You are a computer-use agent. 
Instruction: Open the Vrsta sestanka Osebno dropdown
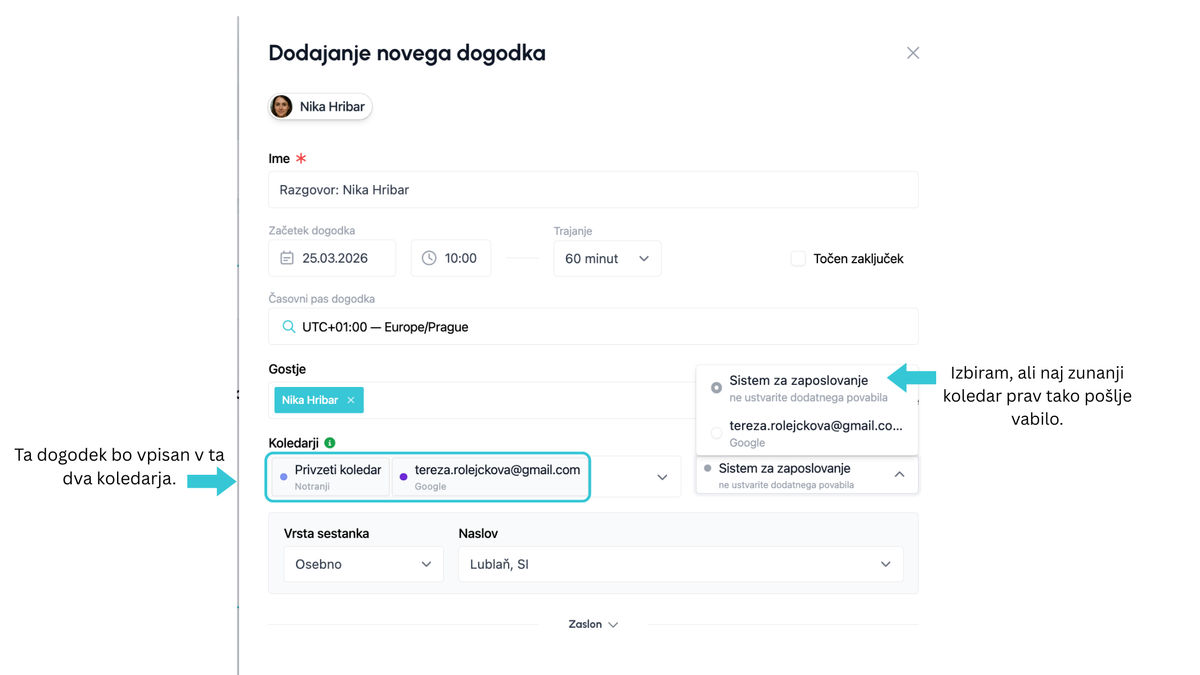[x=363, y=564]
